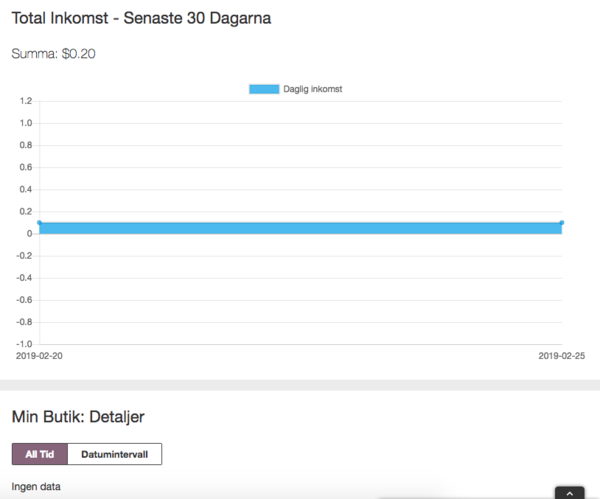
Task: Click the Summa: $0.20 total text
Action: coord(53,54)
